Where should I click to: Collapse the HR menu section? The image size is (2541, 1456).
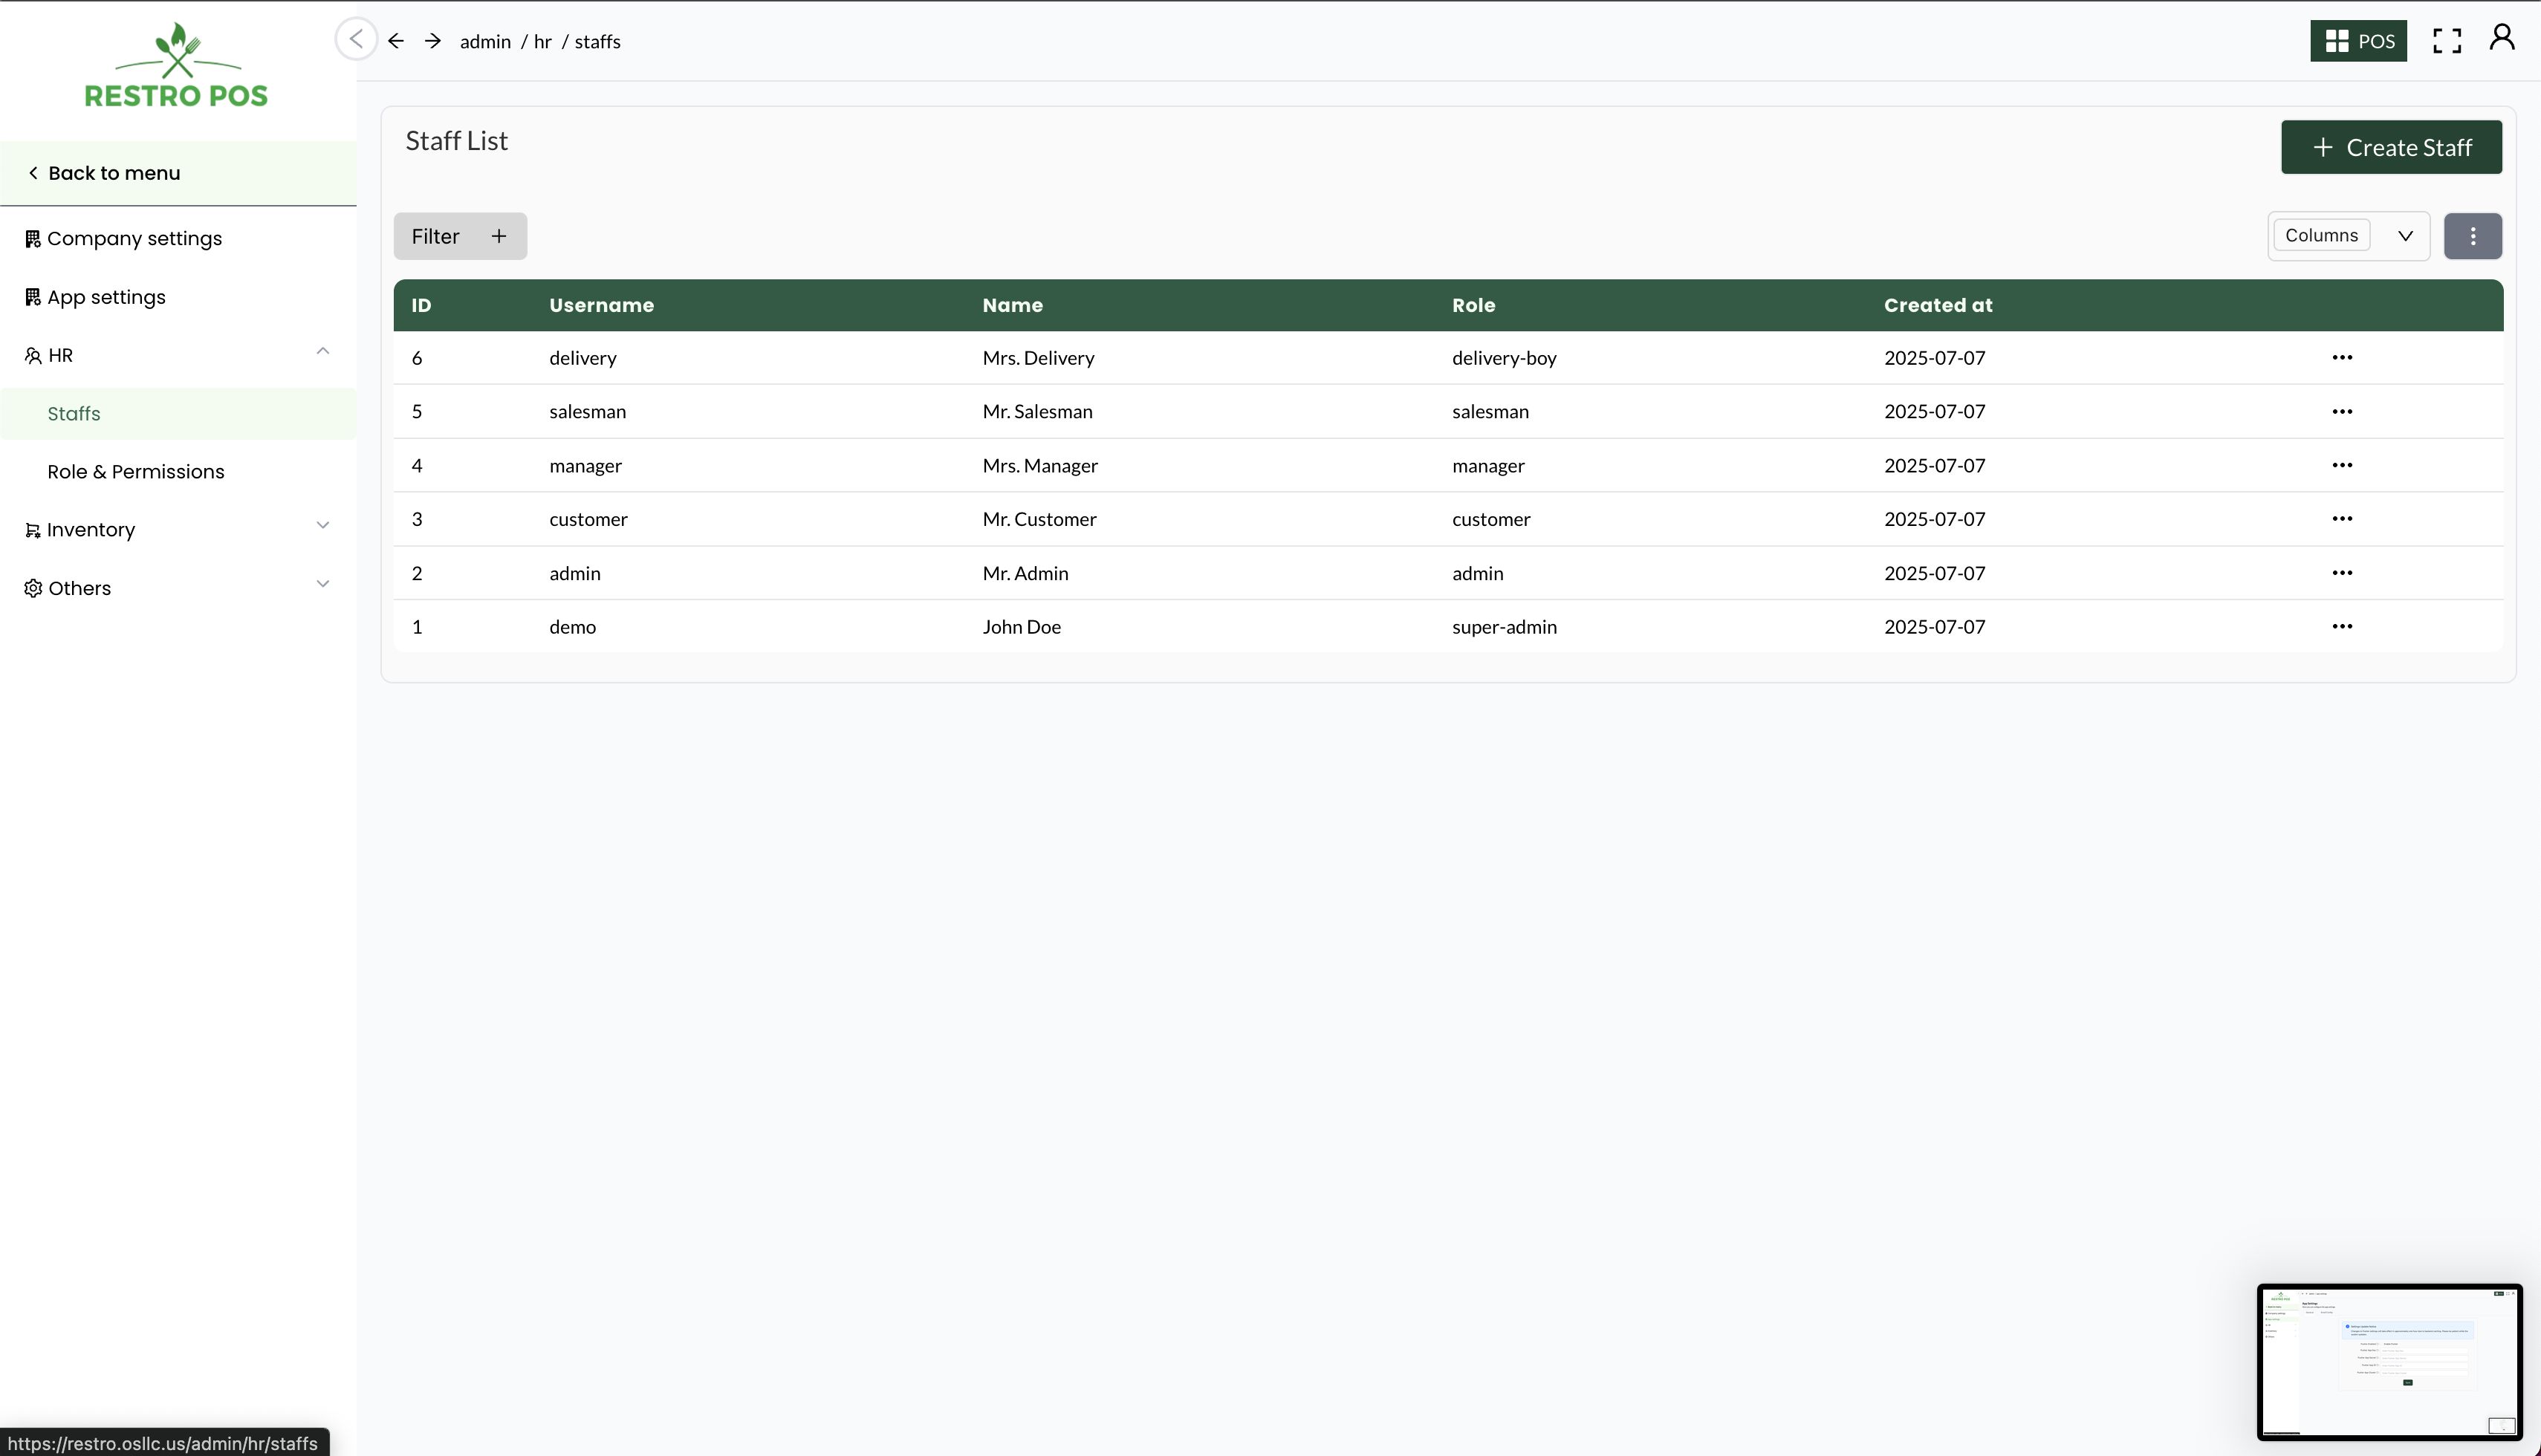tap(322, 352)
